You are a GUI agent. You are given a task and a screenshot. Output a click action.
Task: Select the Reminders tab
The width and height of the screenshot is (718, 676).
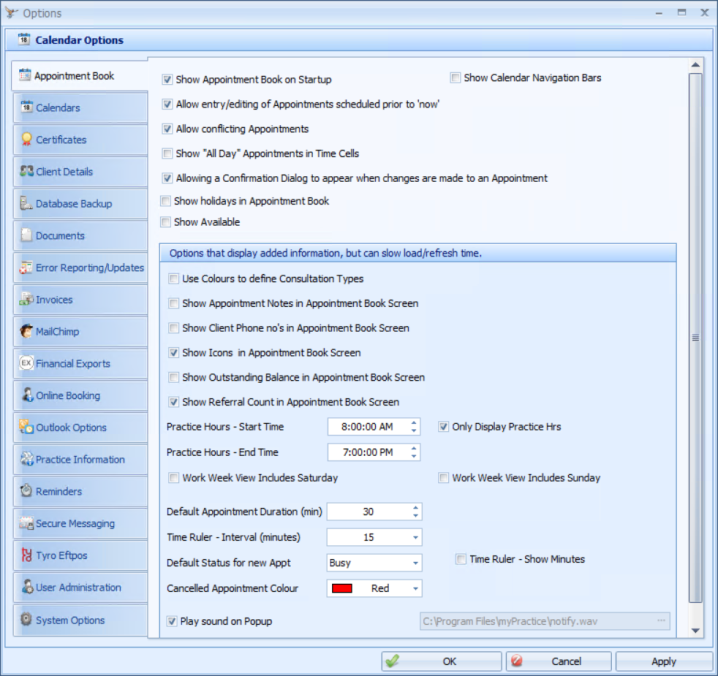(x=80, y=491)
